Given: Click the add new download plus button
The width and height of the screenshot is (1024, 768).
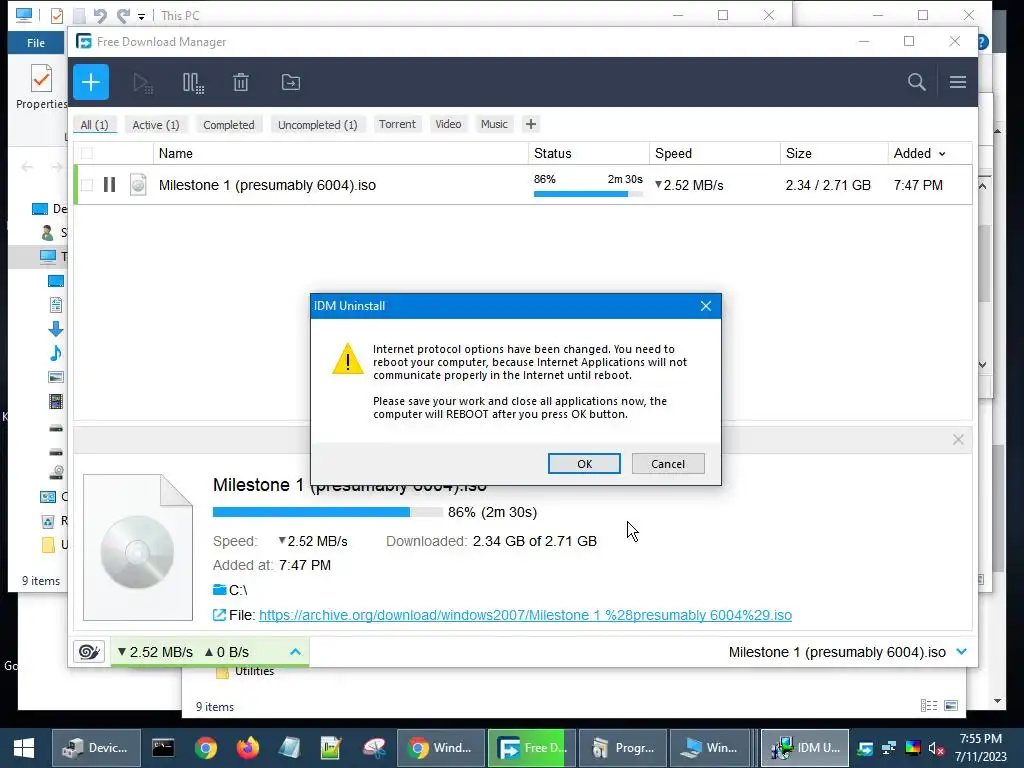Looking at the screenshot, I should coord(91,82).
